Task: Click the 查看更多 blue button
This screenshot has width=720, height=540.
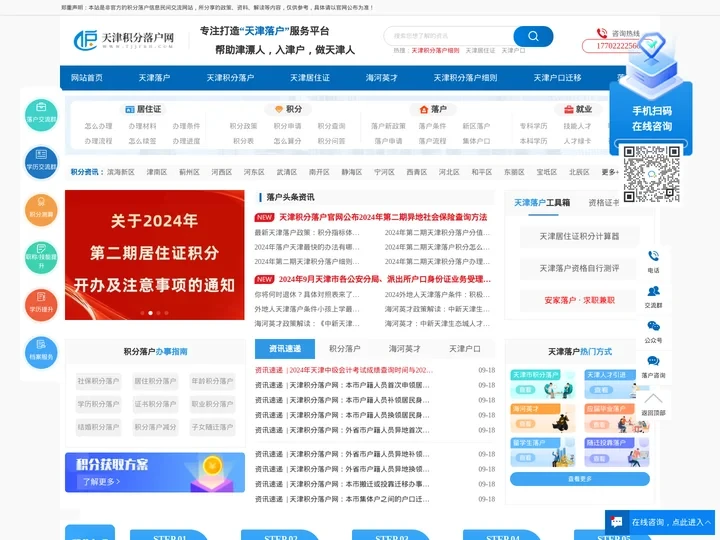Action: [579, 479]
